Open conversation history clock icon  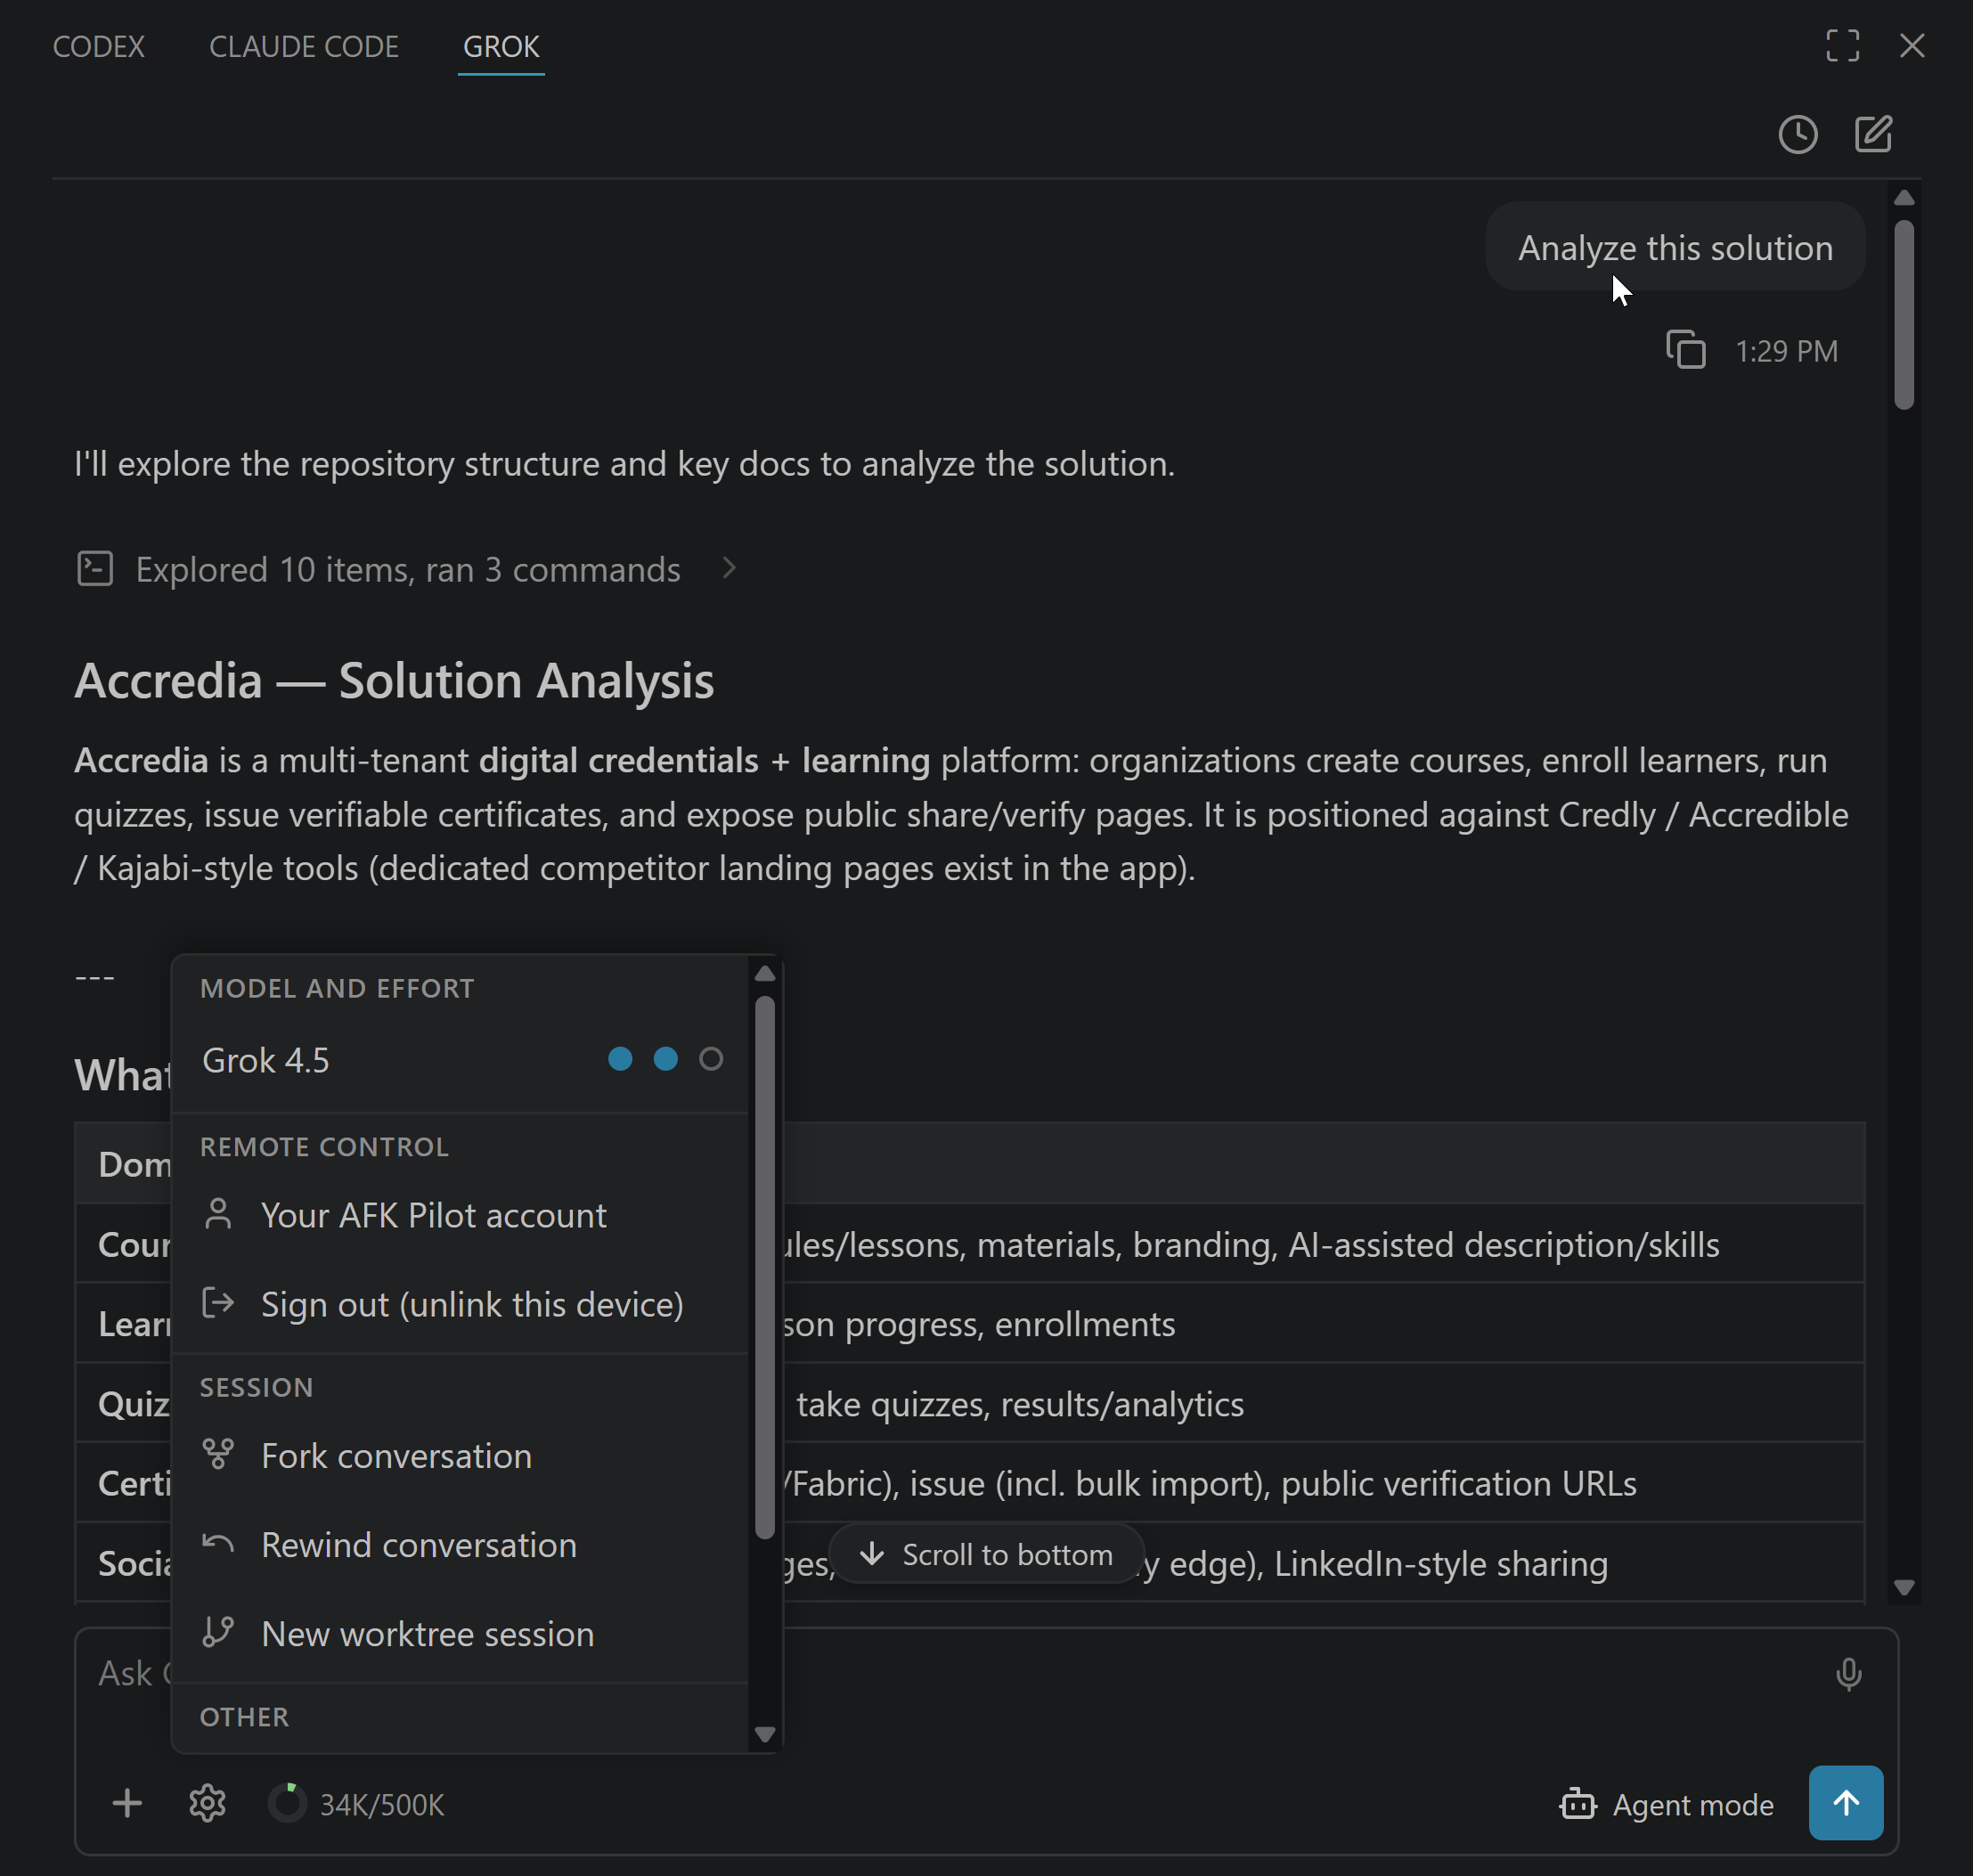coord(1797,134)
